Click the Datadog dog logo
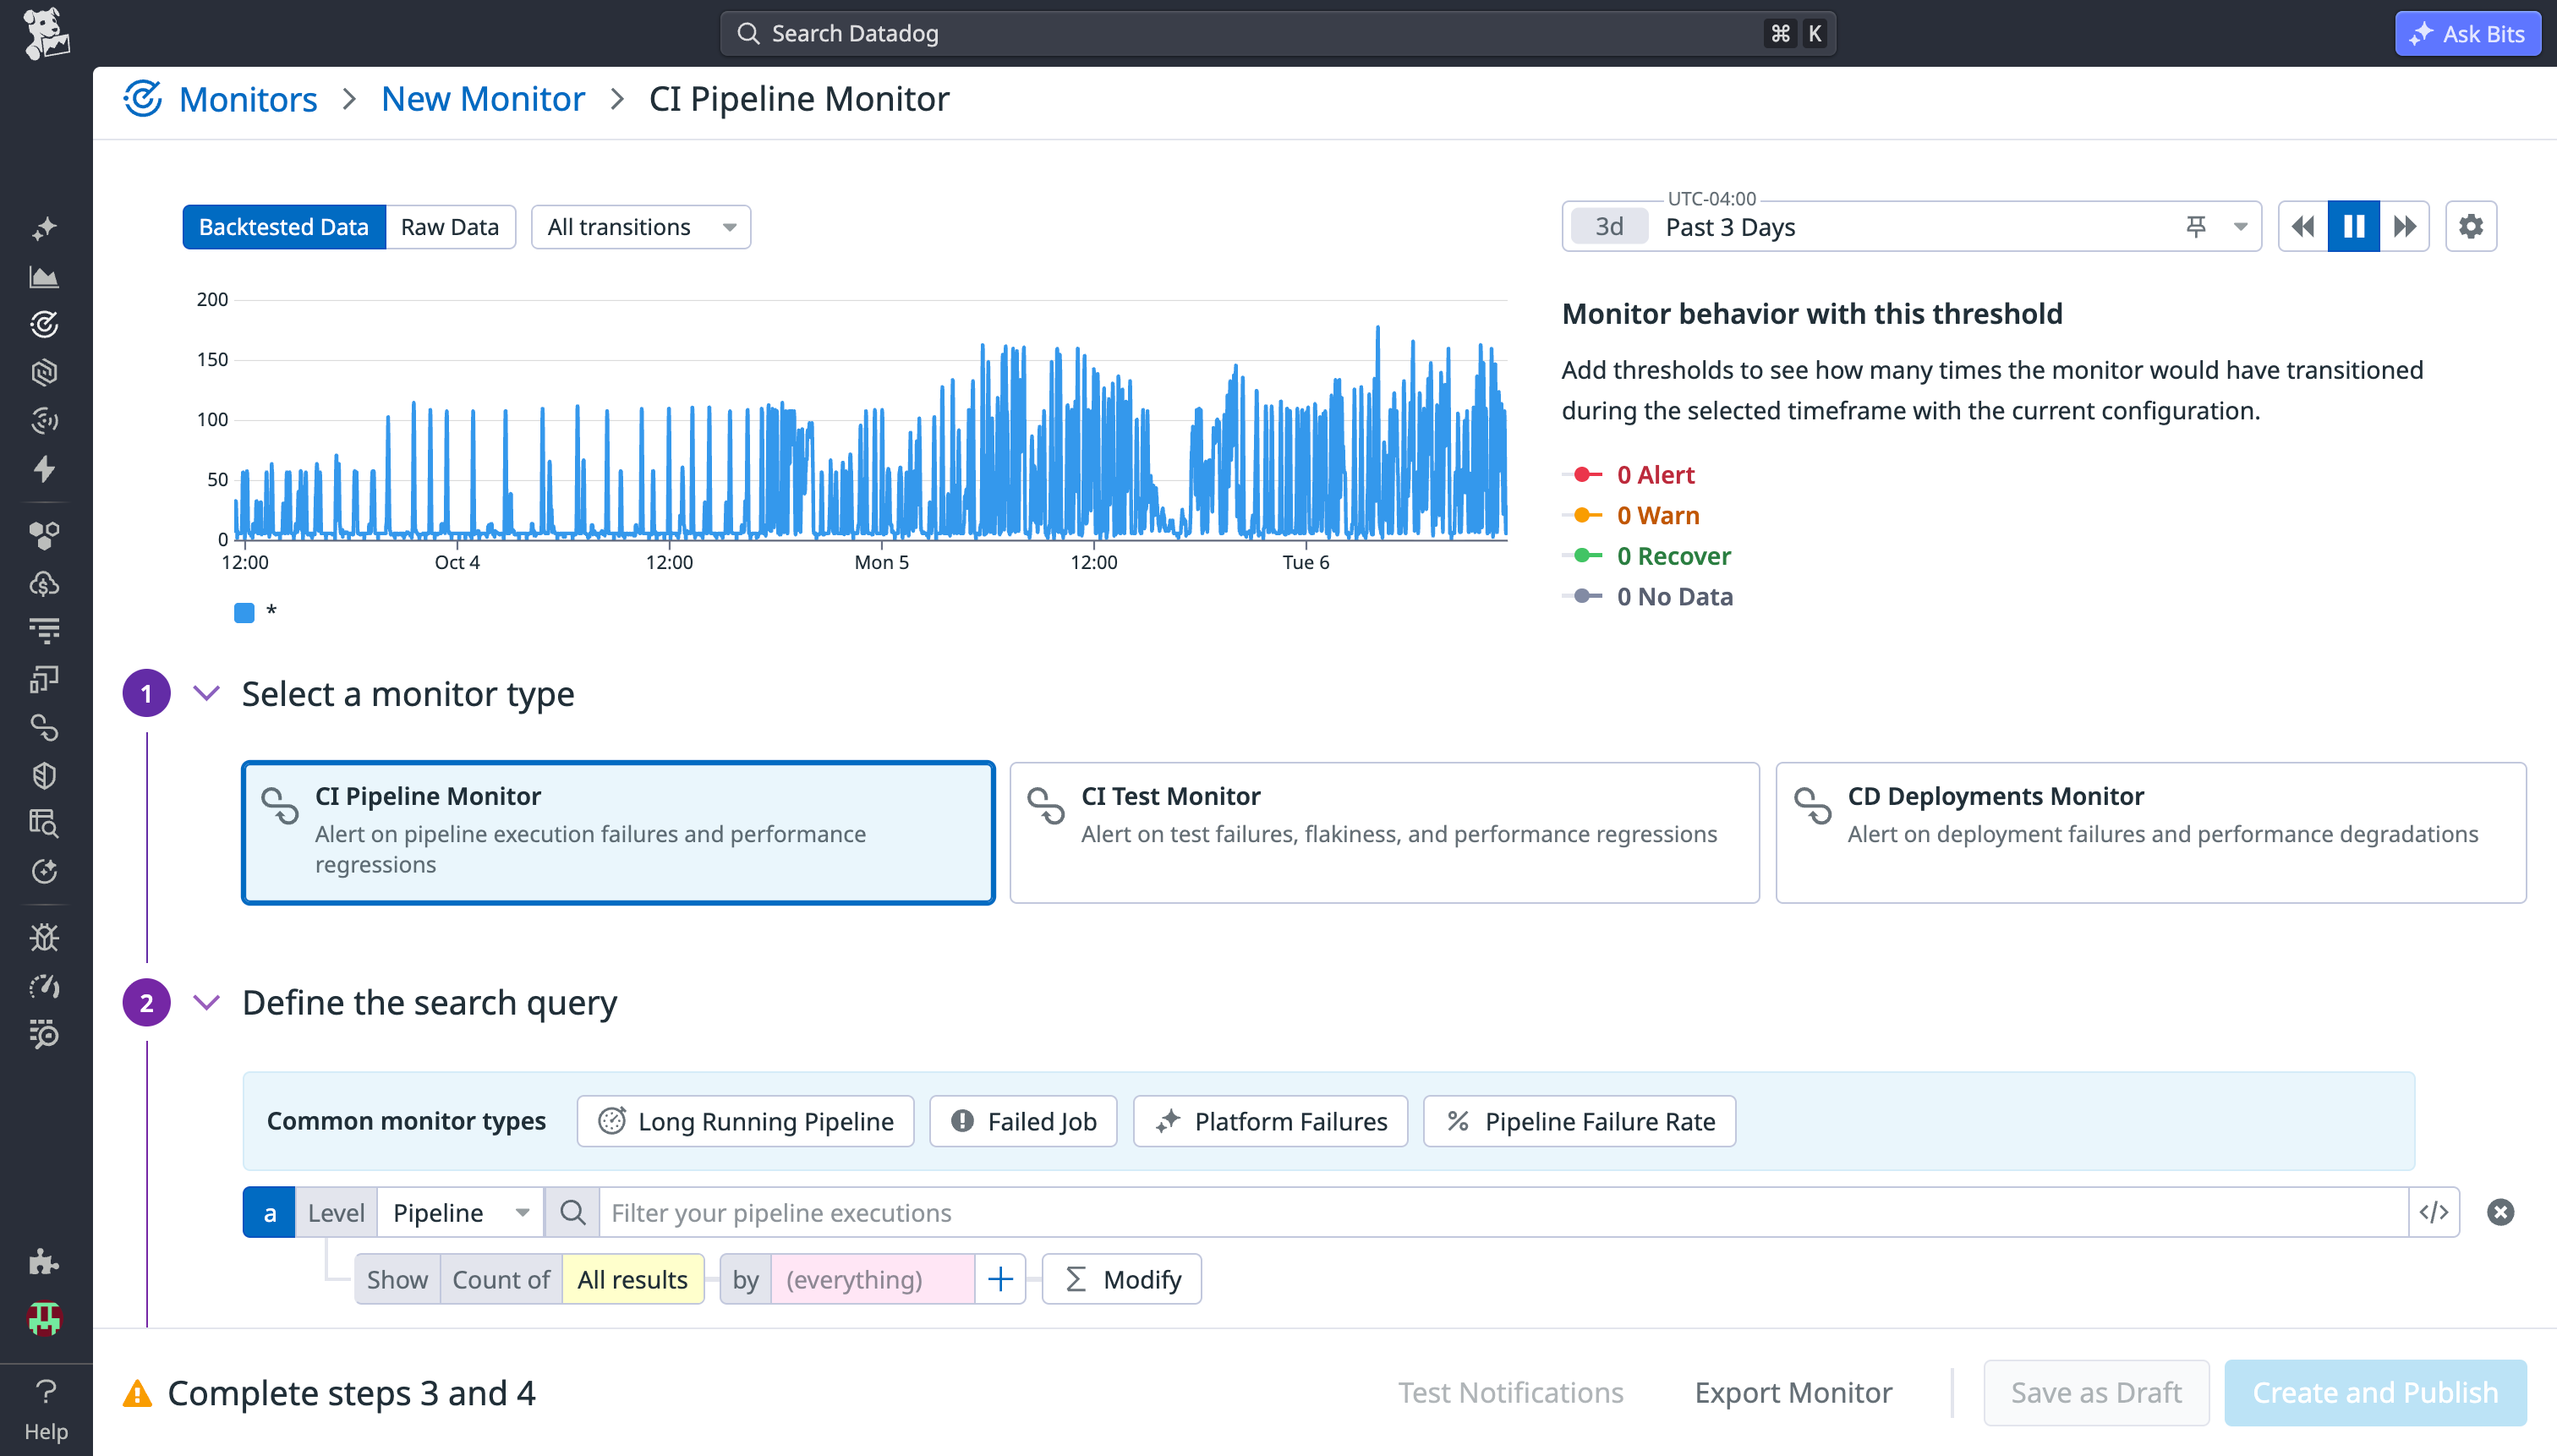 pos(46,34)
